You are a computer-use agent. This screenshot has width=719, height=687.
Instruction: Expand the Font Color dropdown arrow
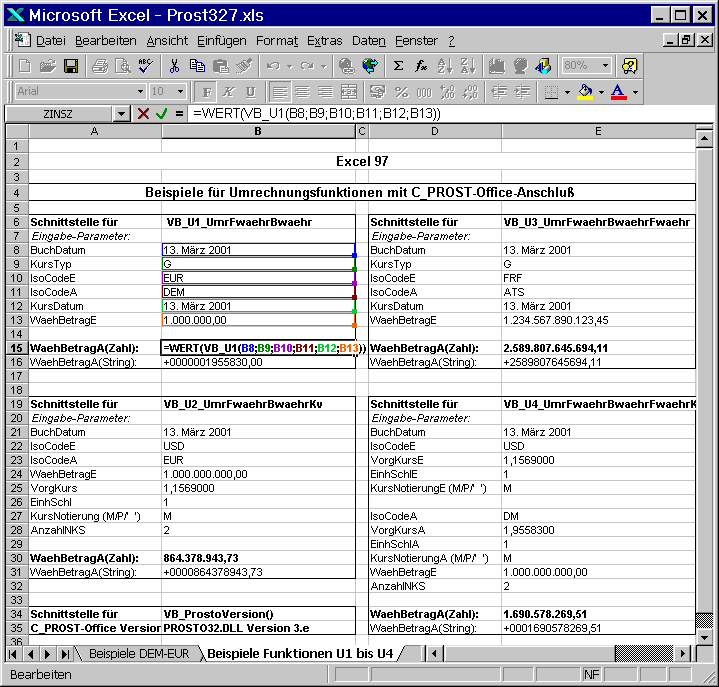[x=636, y=92]
